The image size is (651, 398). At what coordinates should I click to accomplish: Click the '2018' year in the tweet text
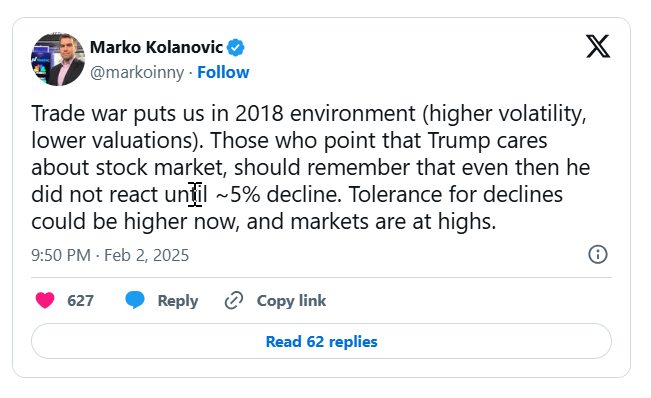click(x=259, y=113)
